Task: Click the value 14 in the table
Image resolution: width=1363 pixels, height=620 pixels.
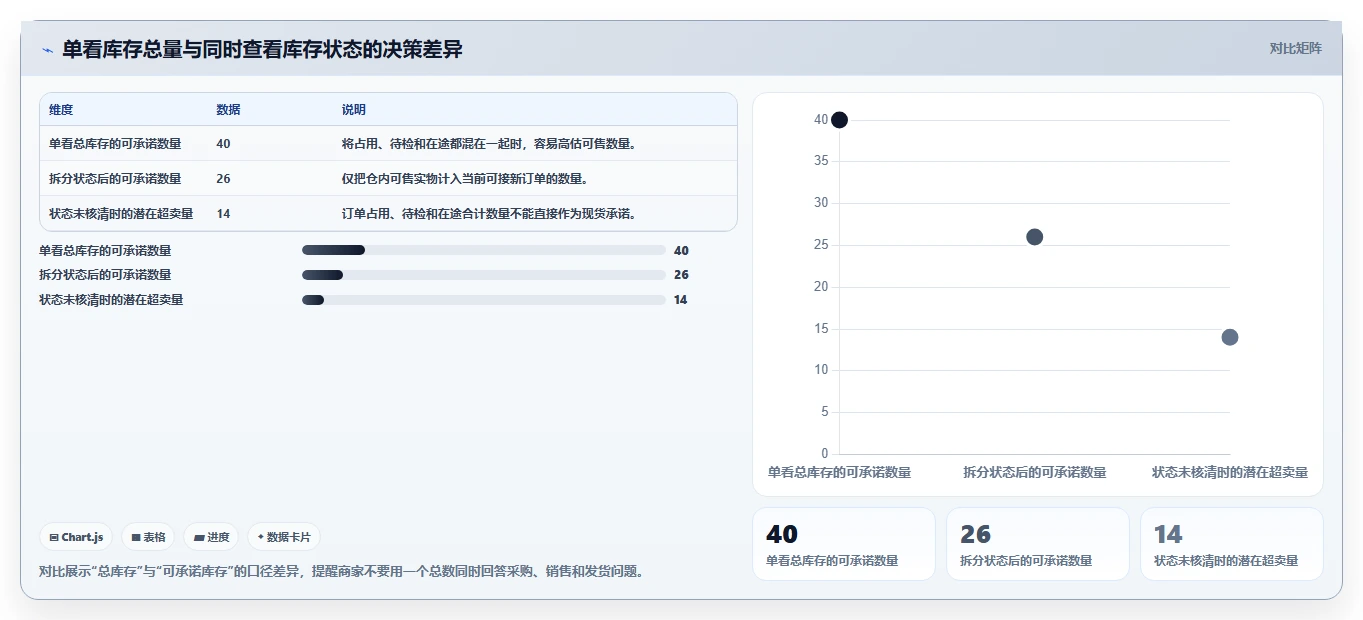Action: [x=223, y=214]
